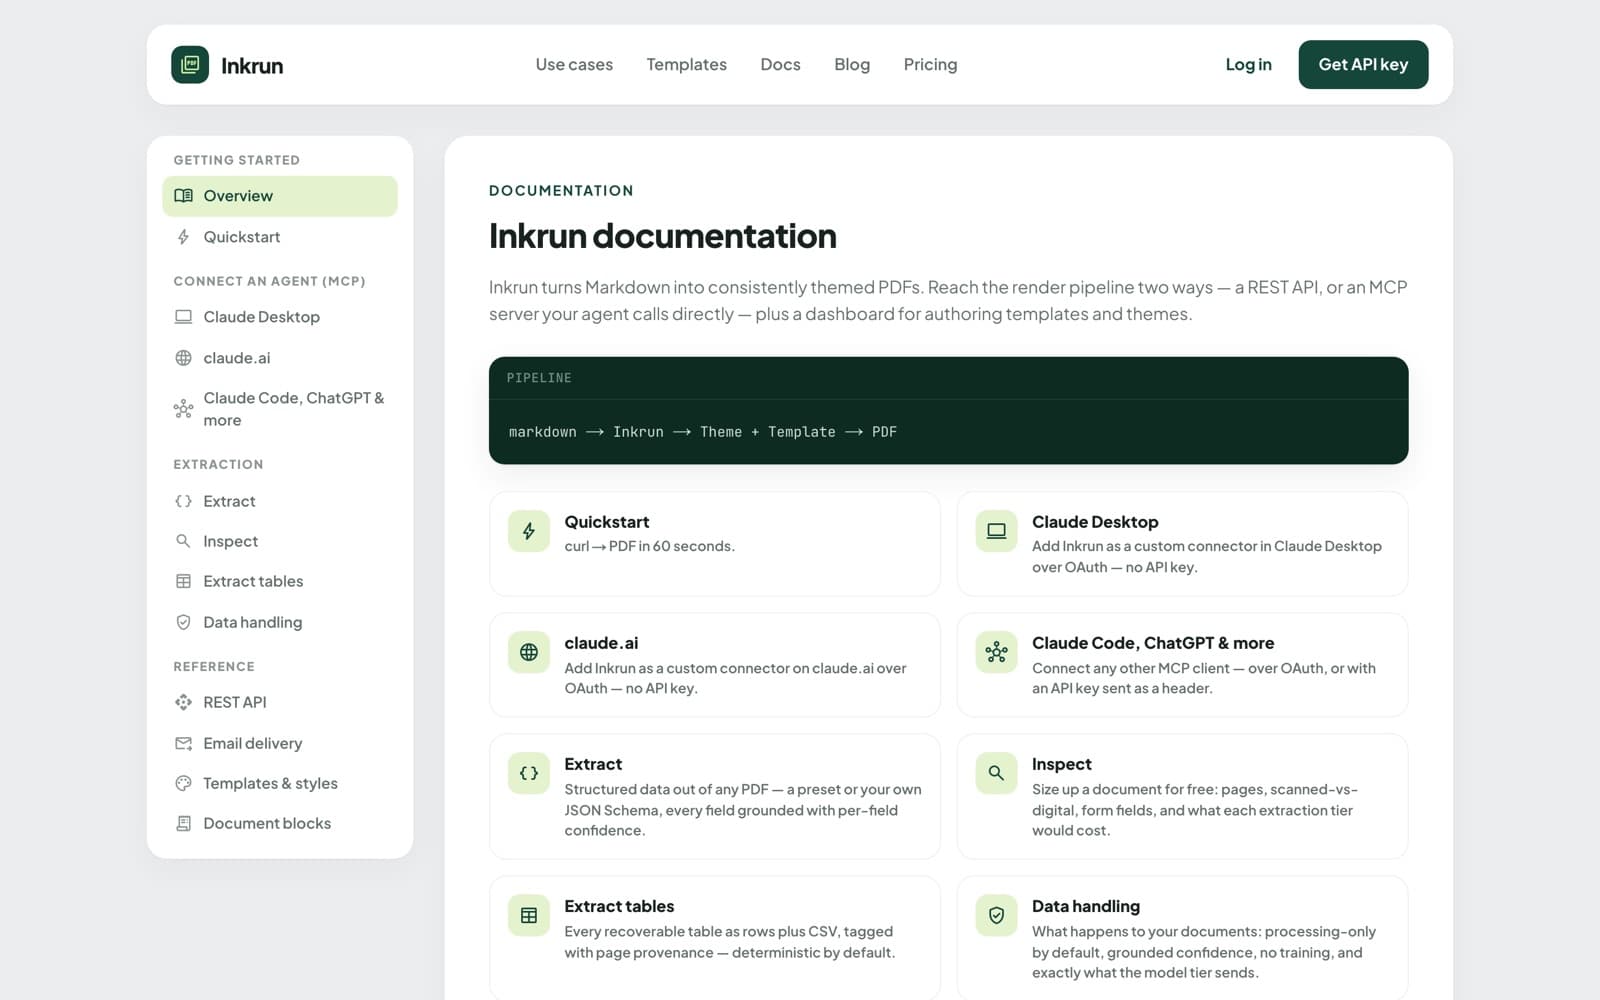Click the globe icon on claude.ai card
Viewport: 1600px width, 1000px height.
pyautogui.click(x=529, y=652)
